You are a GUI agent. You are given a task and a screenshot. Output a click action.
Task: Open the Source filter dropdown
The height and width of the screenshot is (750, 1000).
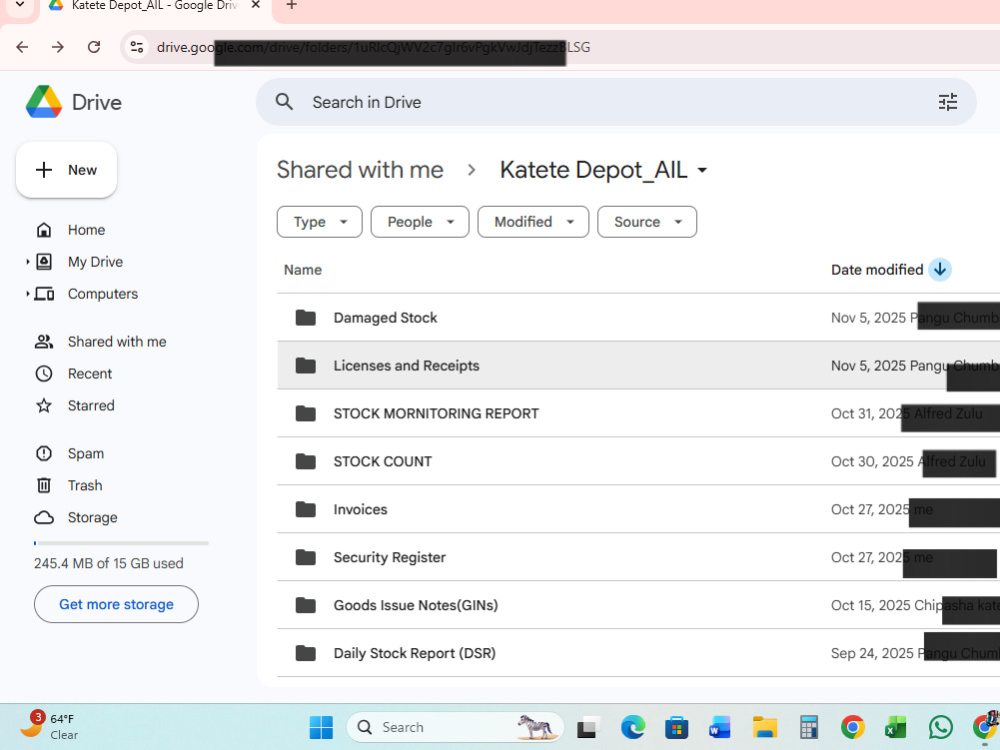pyautogui.click(x=647, y=222)
